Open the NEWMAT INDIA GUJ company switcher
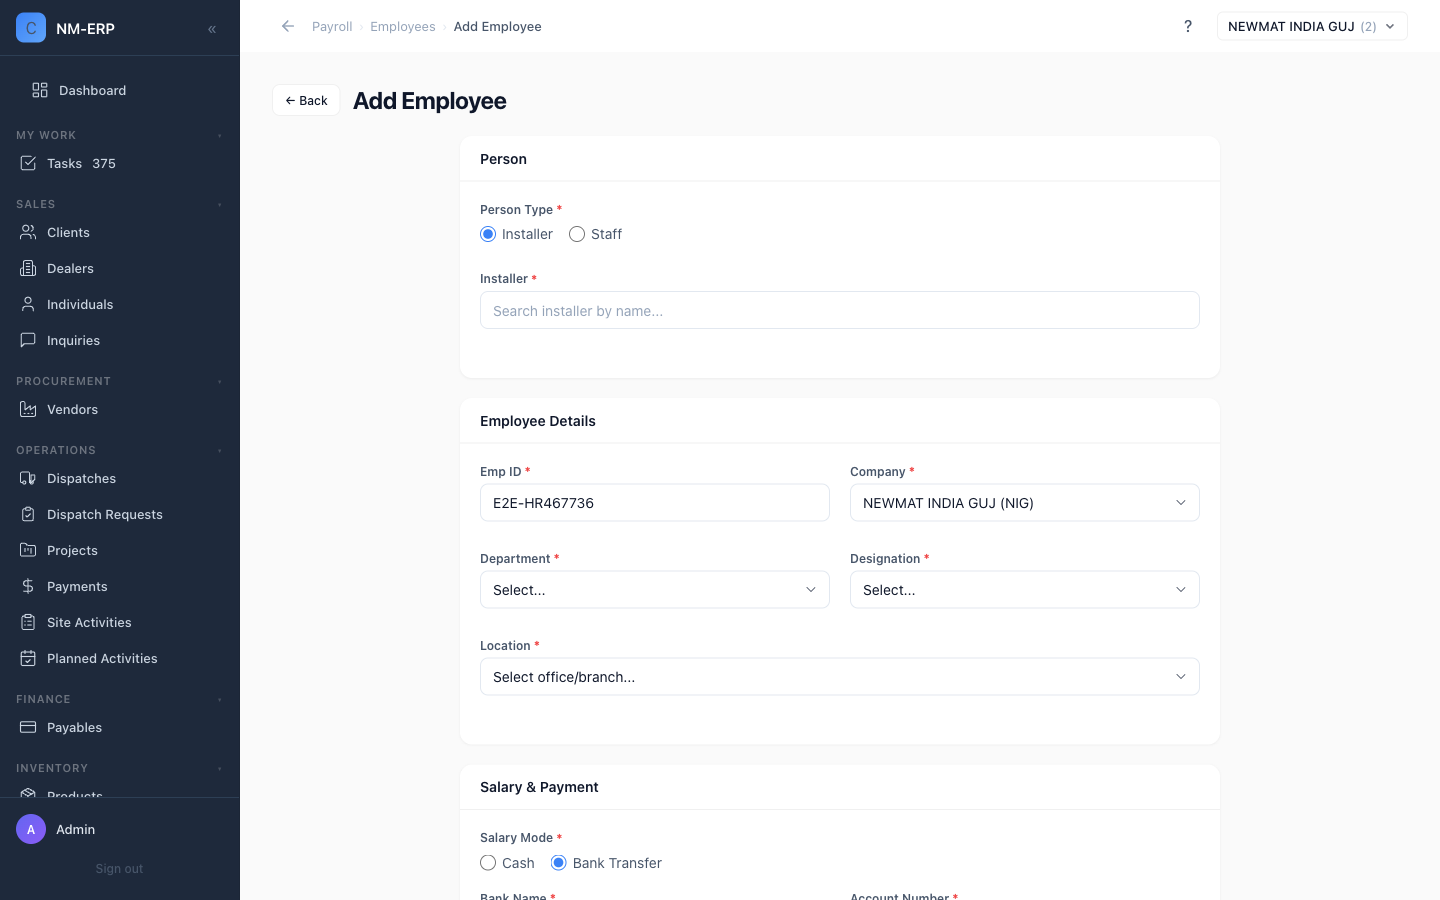 [x=1312, y=26]
